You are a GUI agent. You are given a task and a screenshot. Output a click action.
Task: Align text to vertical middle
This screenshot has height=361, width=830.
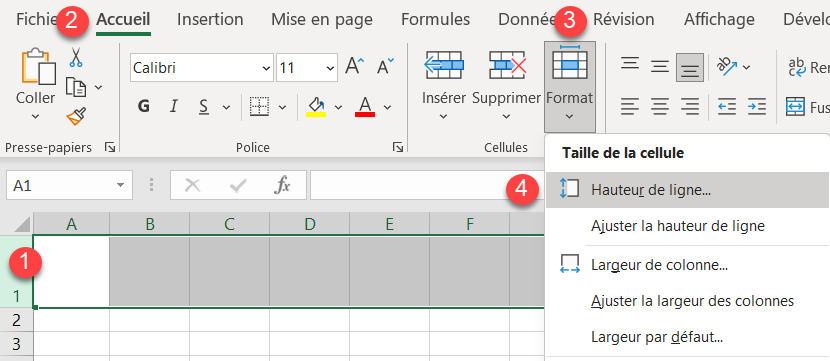point(660,67)
